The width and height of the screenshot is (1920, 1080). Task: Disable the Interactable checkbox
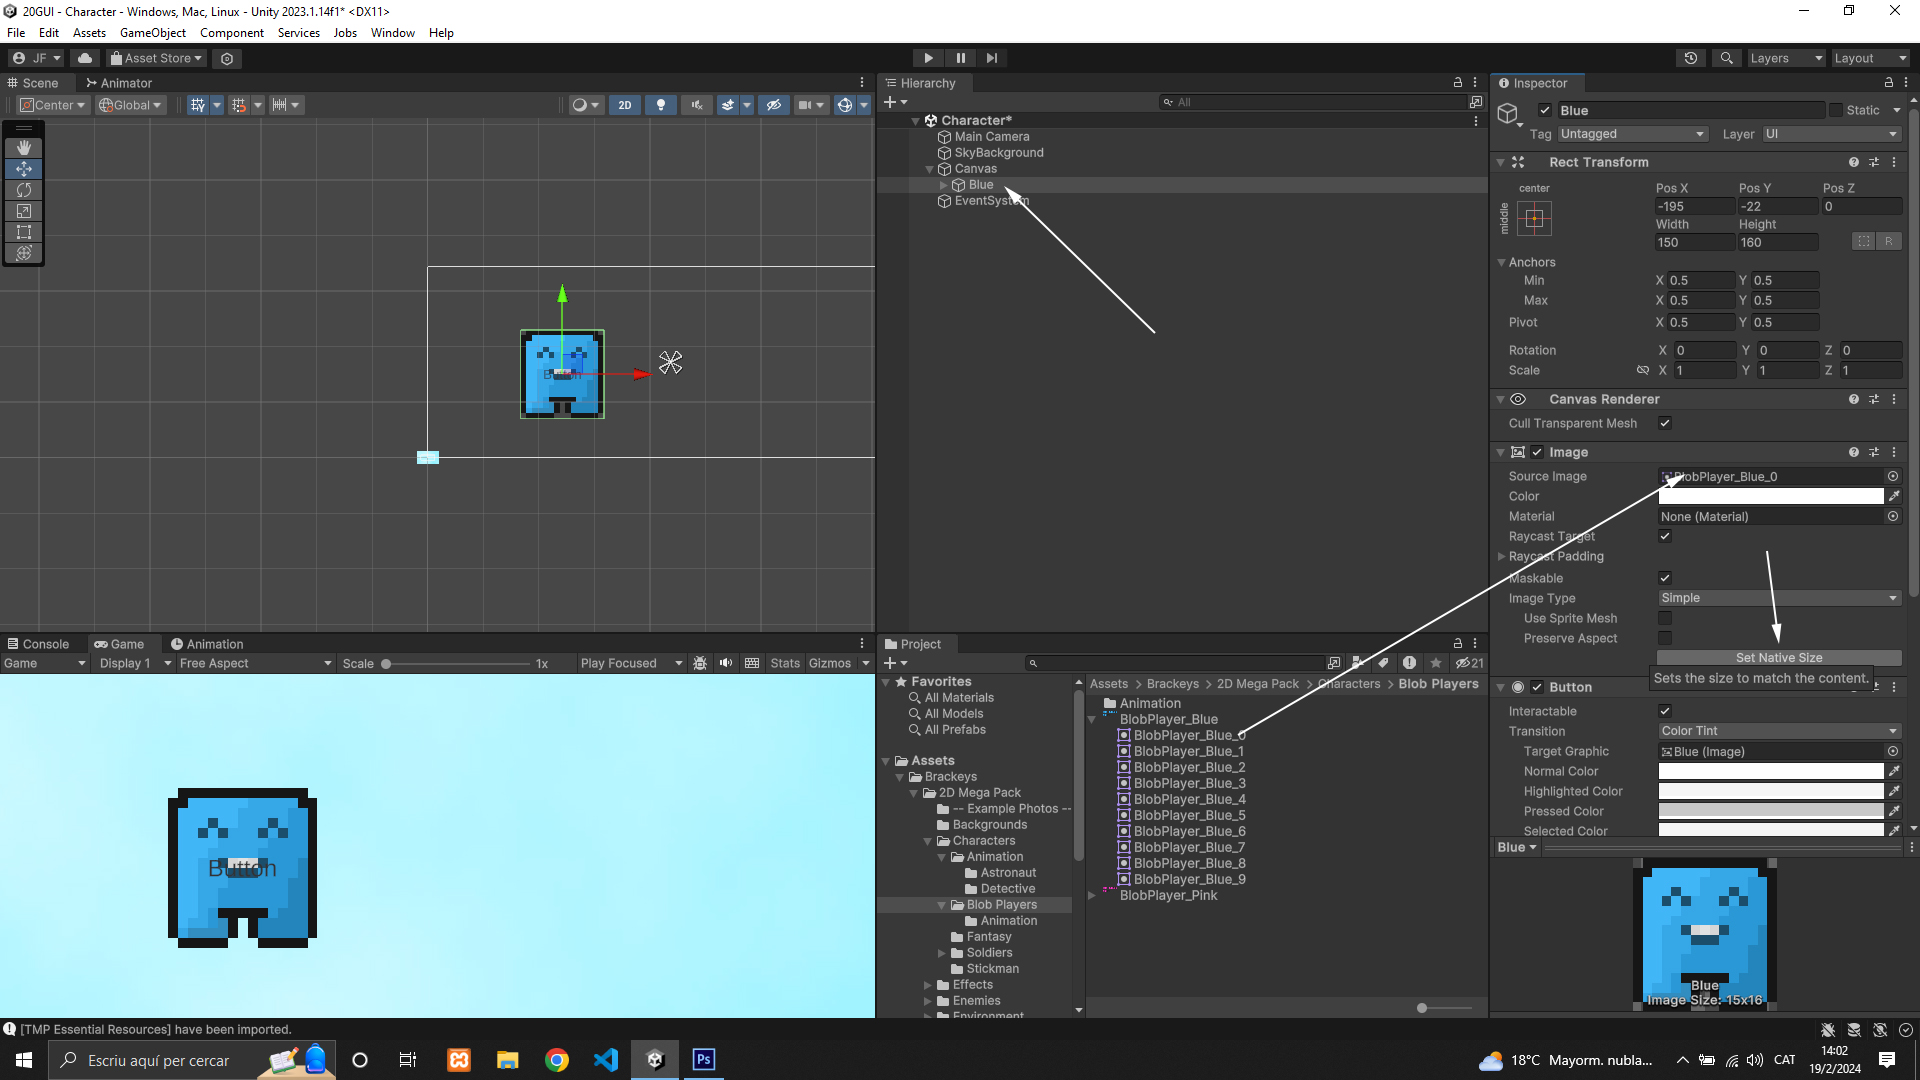click(1665, 711)
